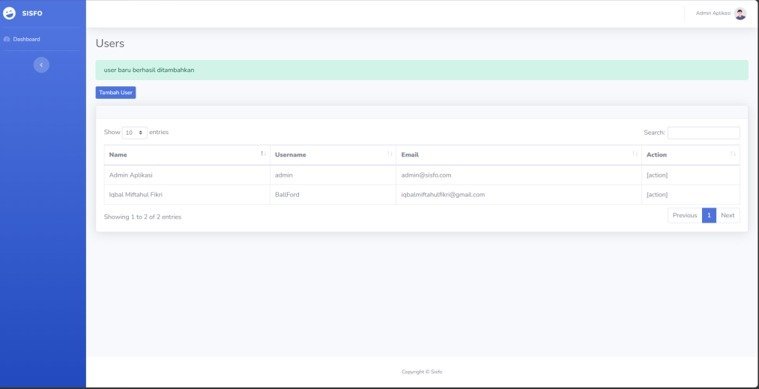
Task: Click the admin profile avatar
Action: 740,14
